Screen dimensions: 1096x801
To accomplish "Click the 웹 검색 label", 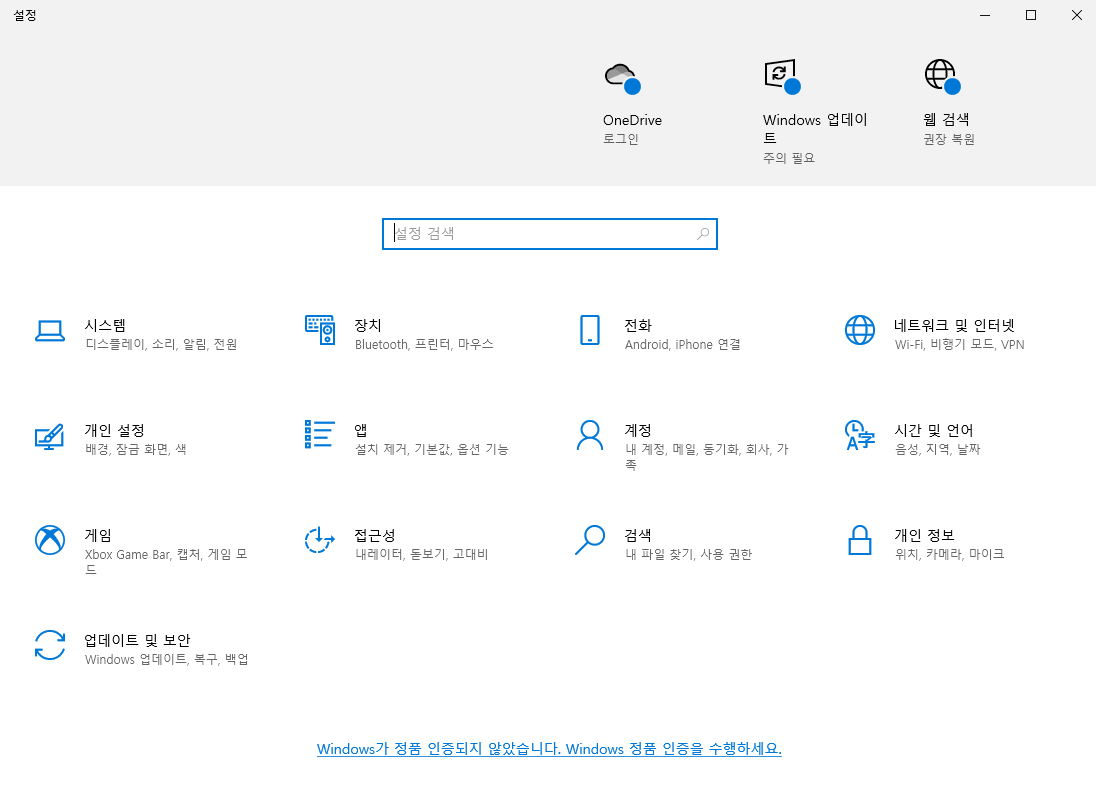I will 946,120.
